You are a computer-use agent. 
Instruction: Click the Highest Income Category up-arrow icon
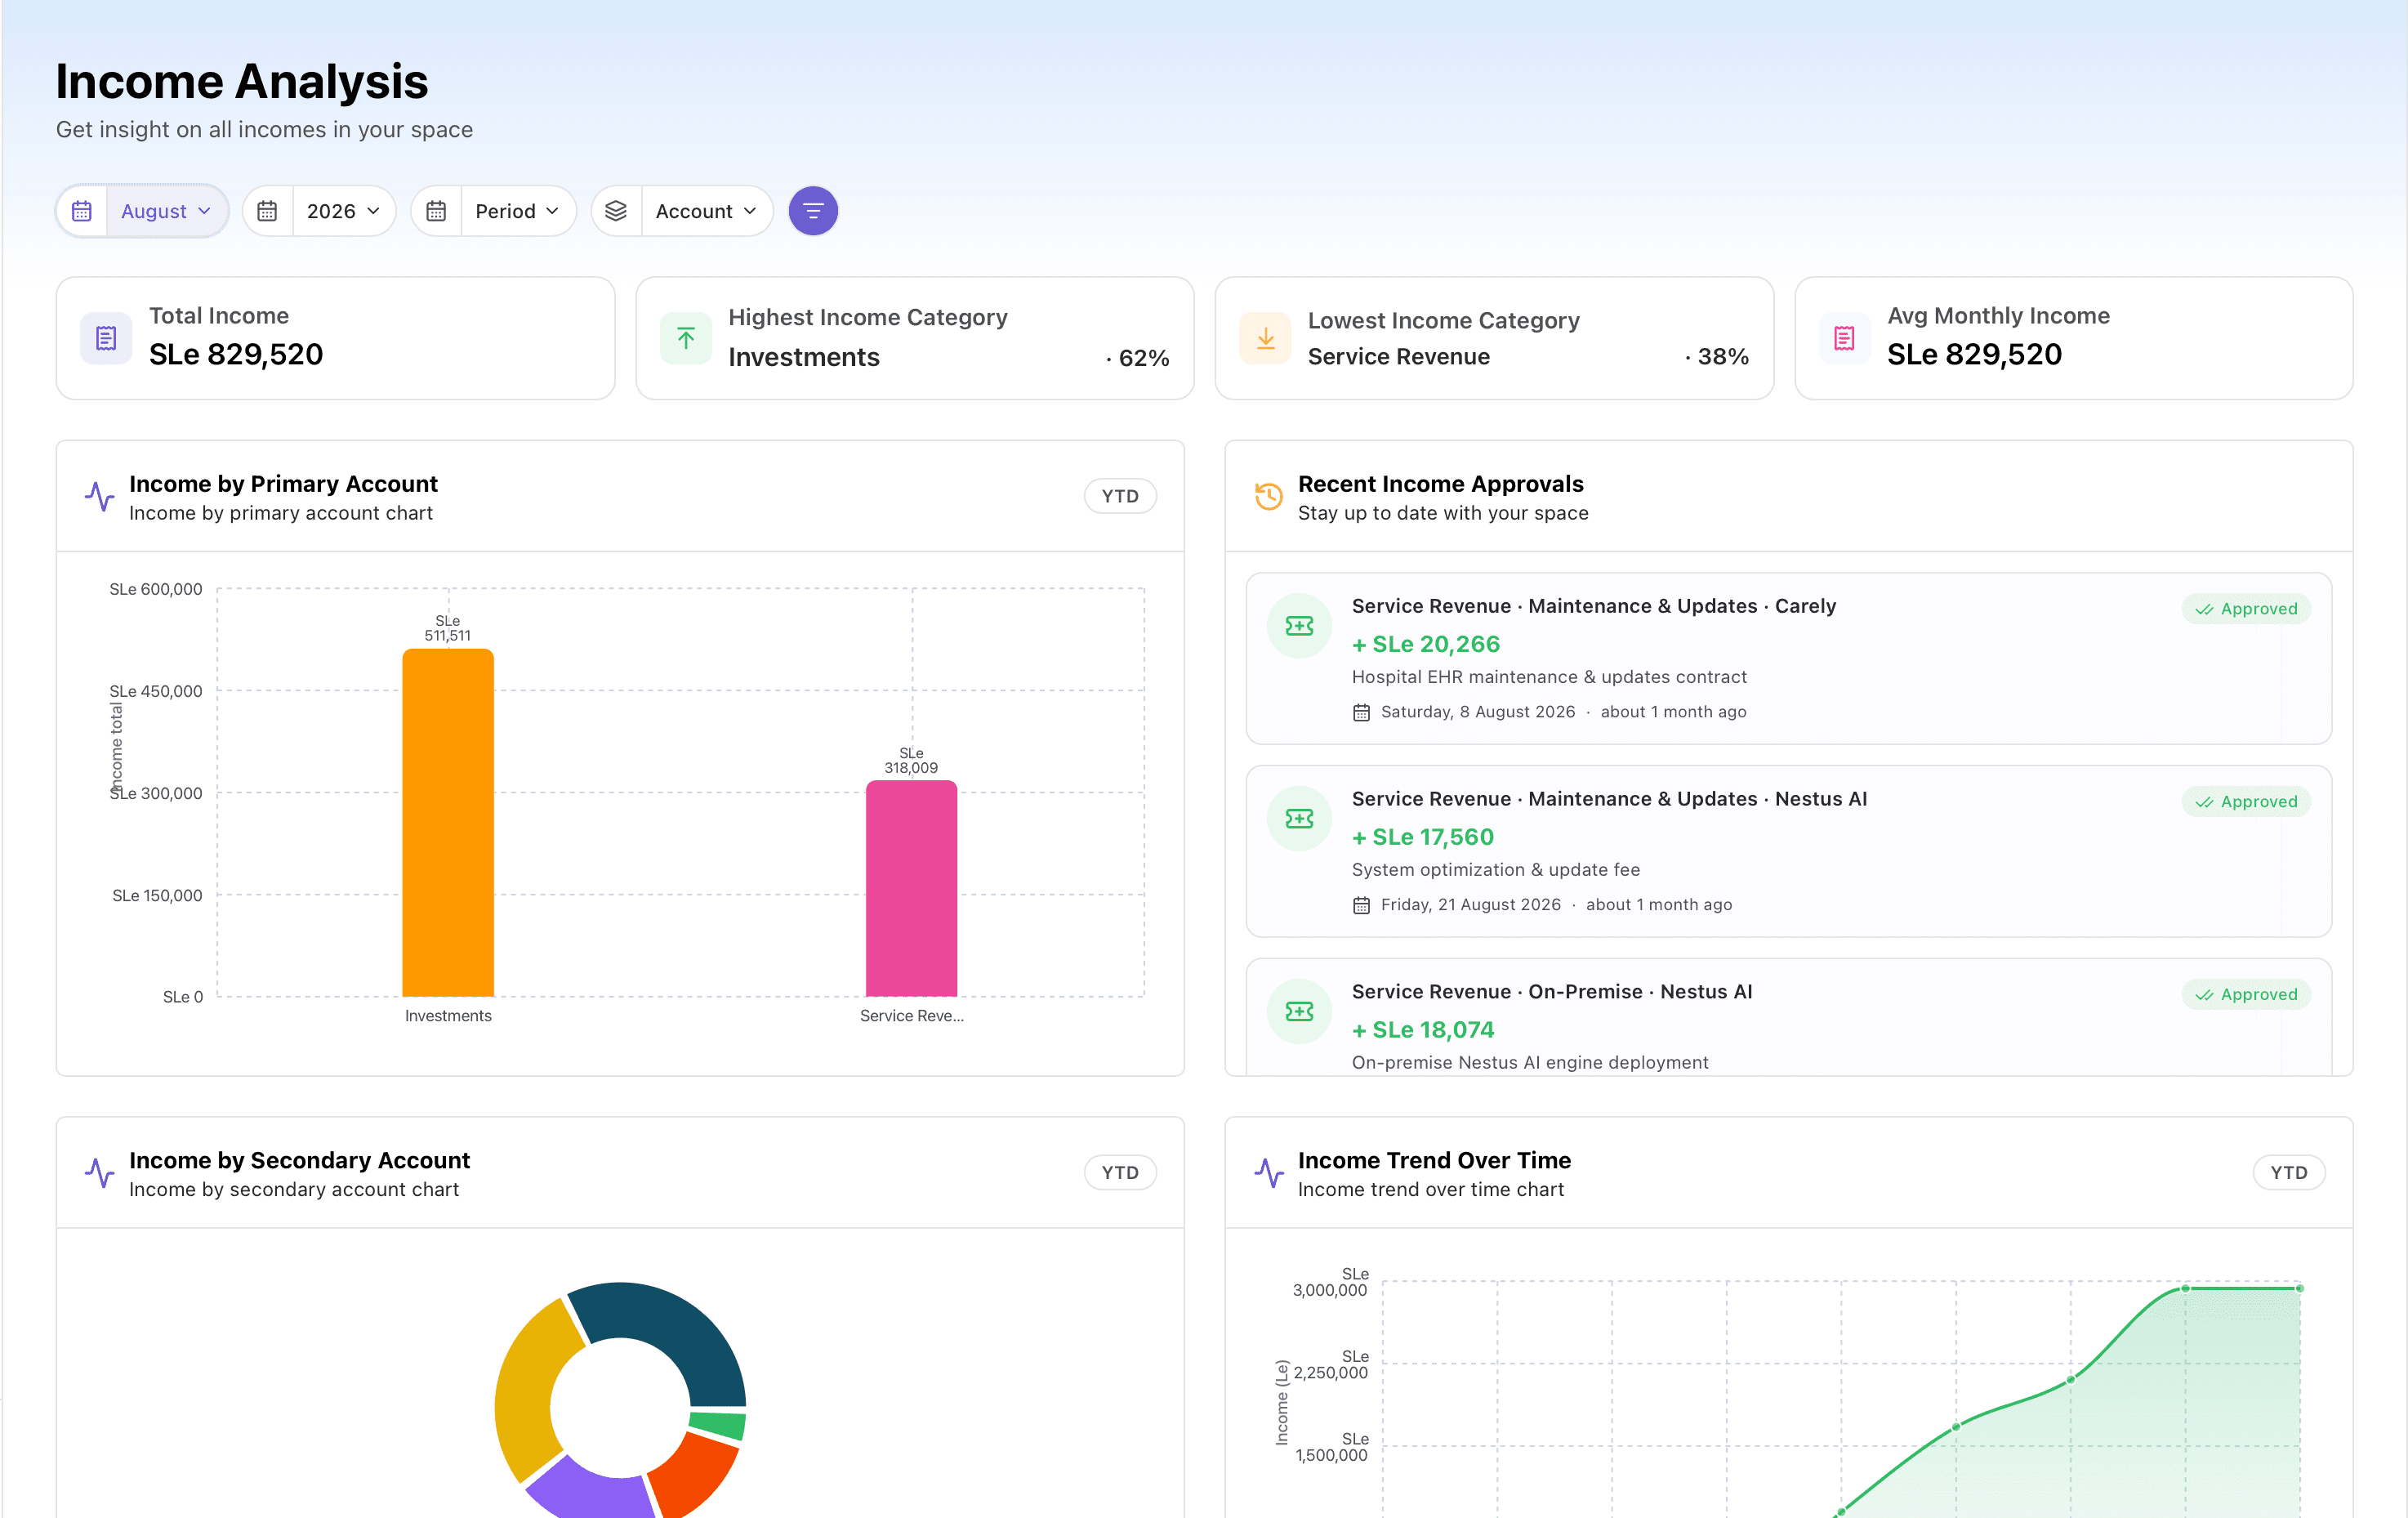click(x=686, y=338)
